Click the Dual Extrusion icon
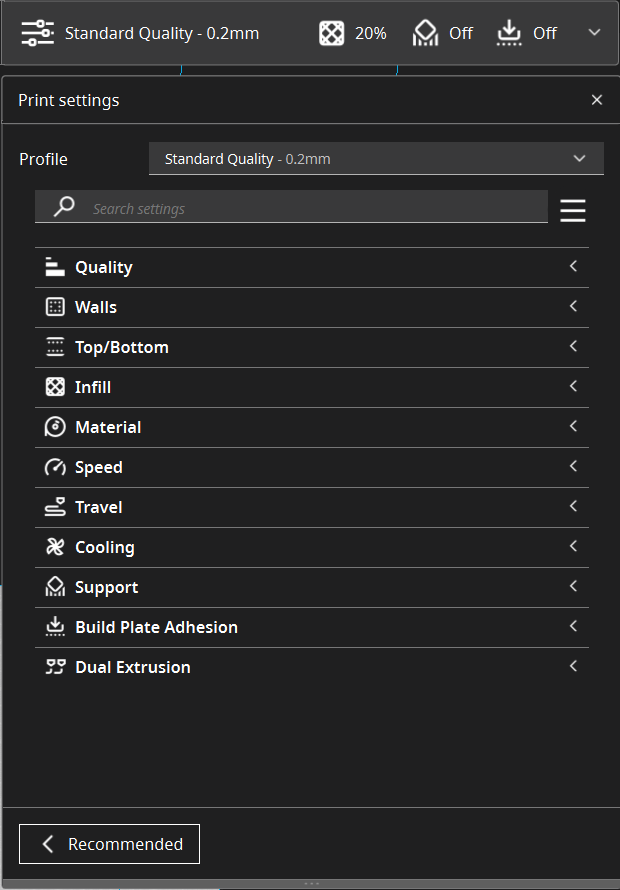Viewport: 620px width, 890px height. tap(55, 667)
